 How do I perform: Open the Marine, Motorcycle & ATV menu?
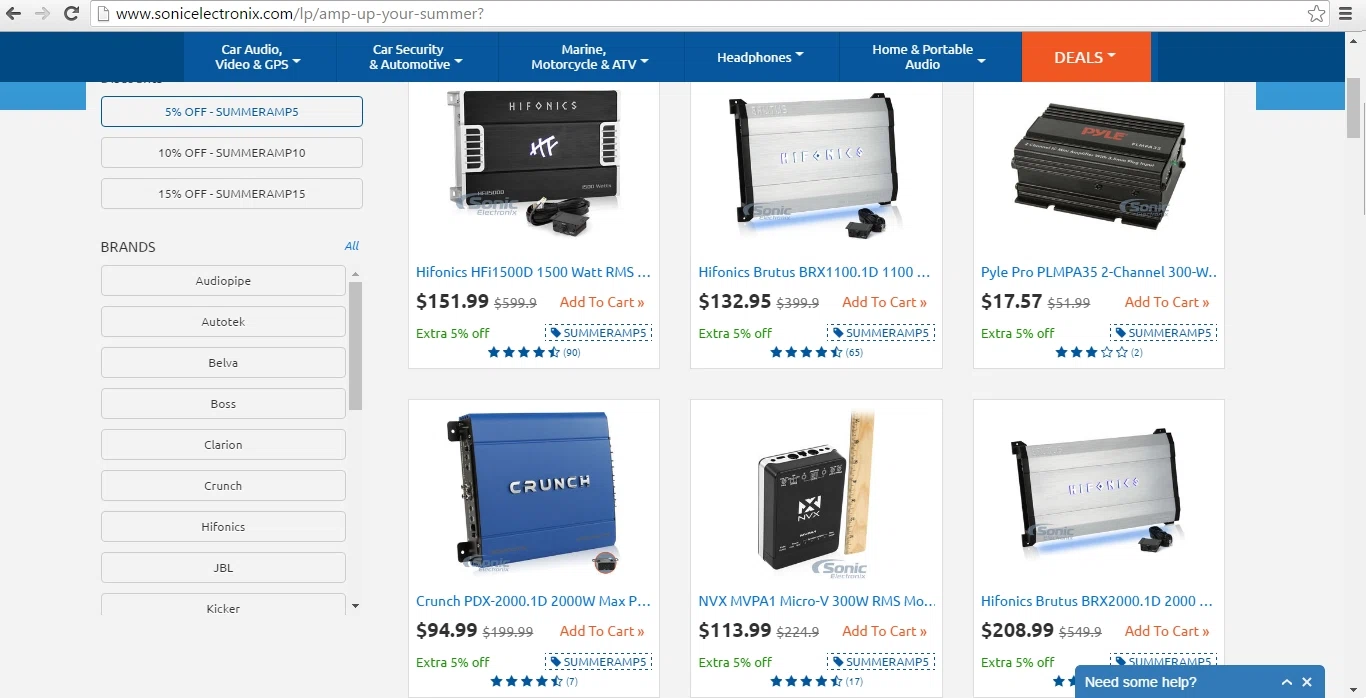tap(590, 57)
